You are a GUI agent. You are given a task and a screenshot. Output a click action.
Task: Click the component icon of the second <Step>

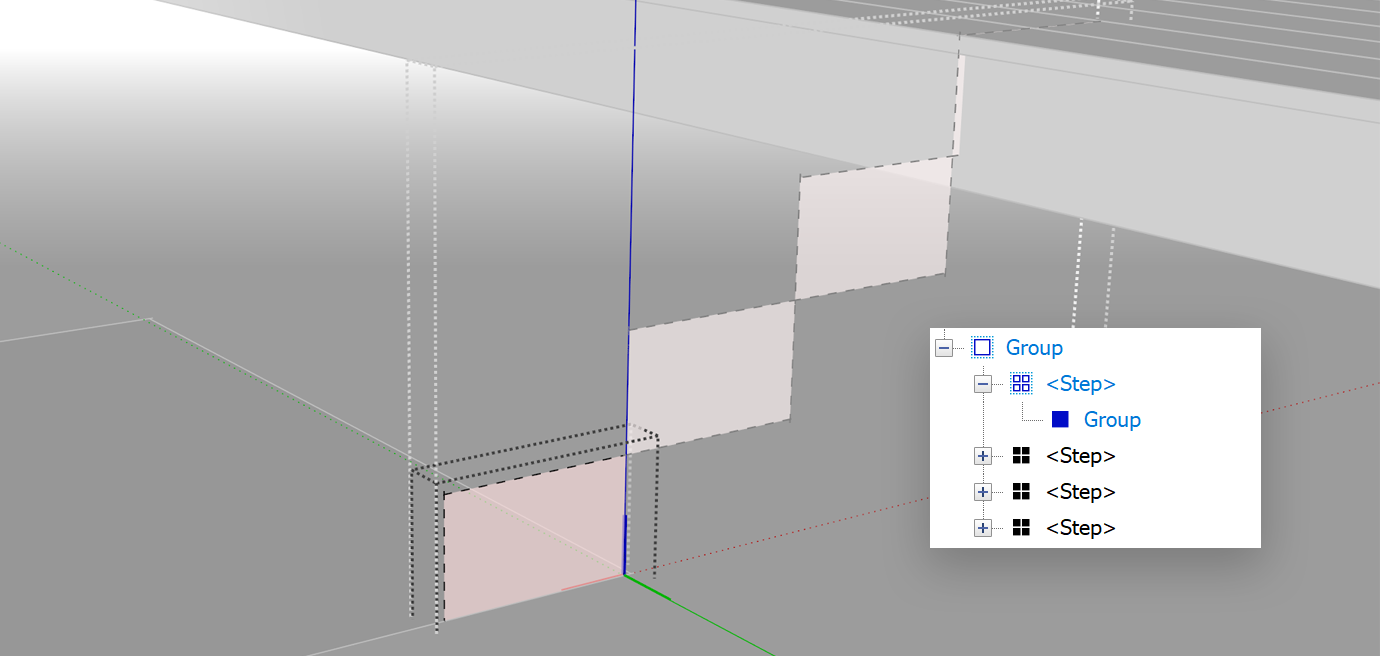pyautogui.click(x=1022, y=455)
